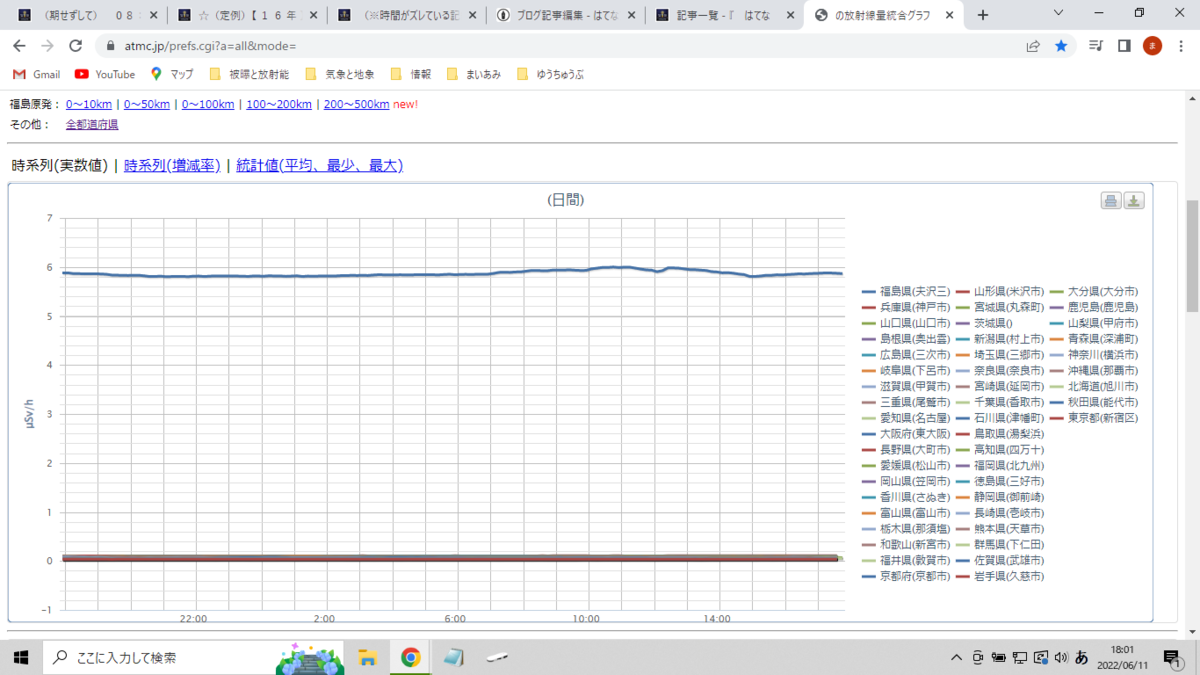Open the notification center icon
This screenshot has width=1200, height=675.
tap(1171, 657)
